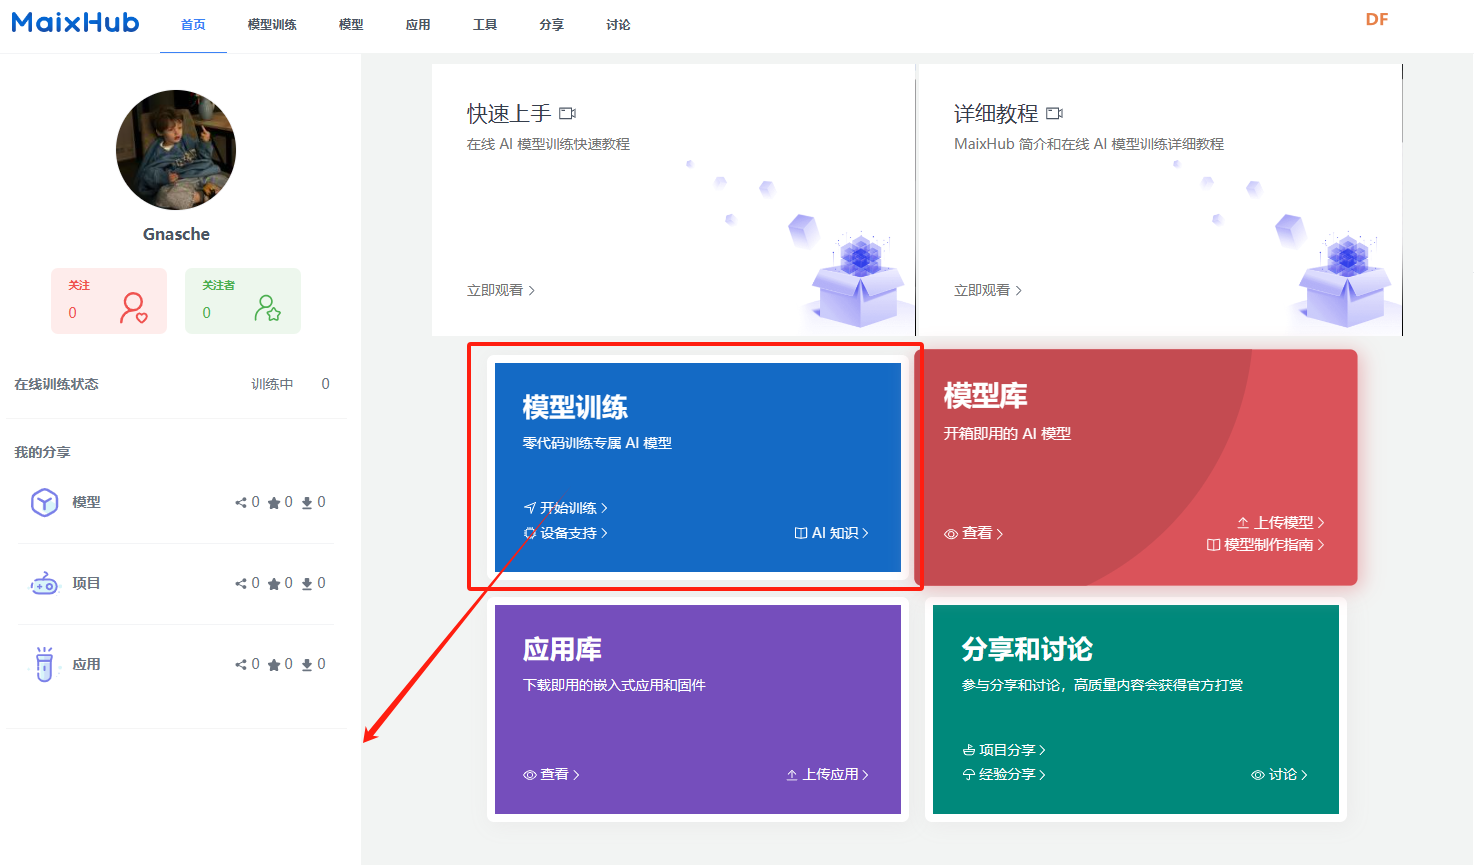Viewport: 1474px width, 865px height.
Task: Click the following person-heart icon
Action: tap(134, 308)
